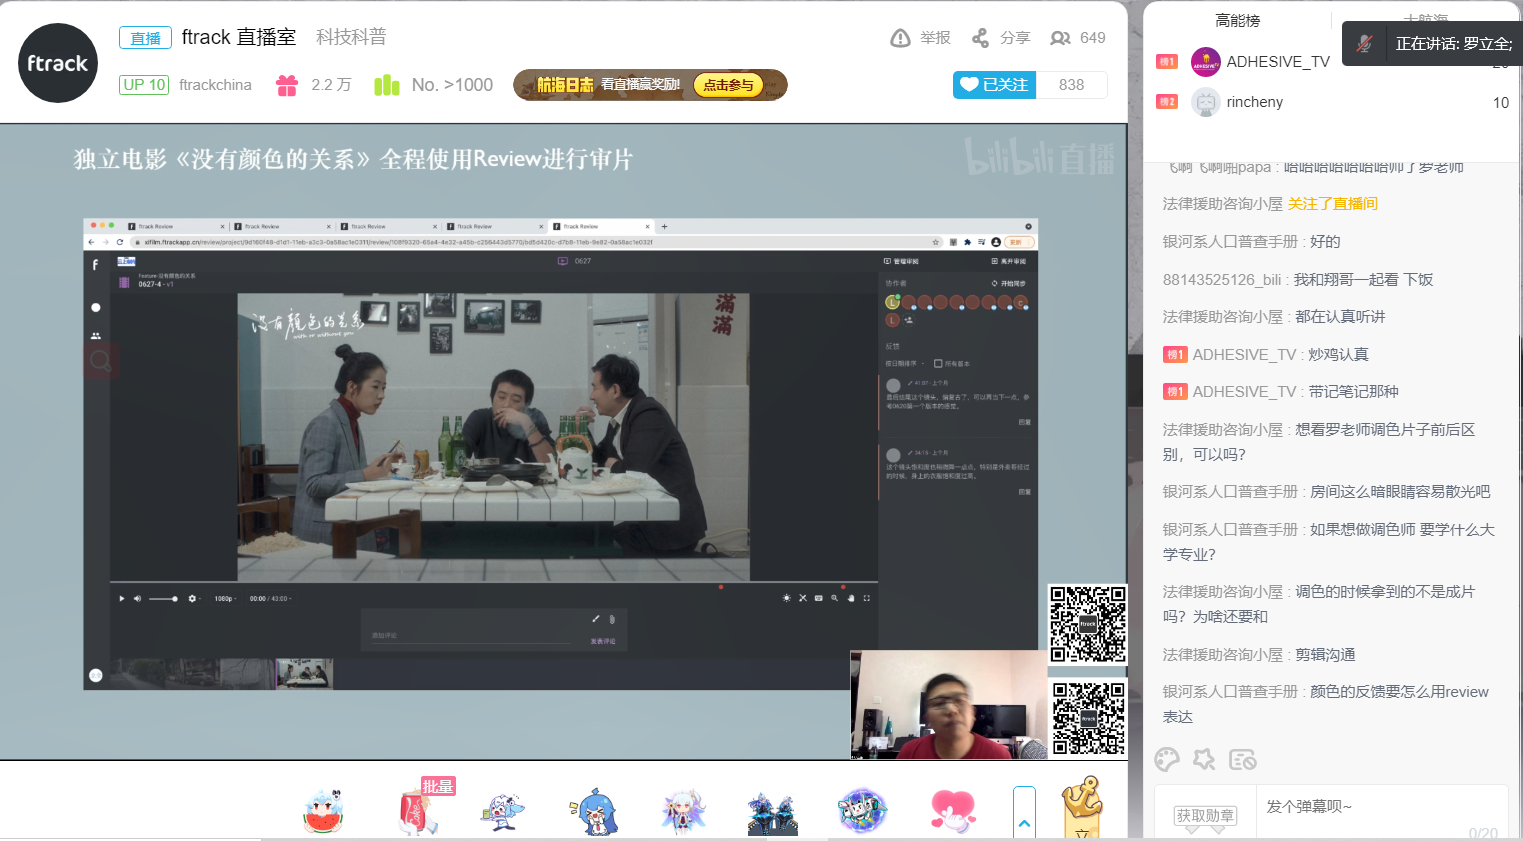Click the 点击参与 button
The image size is (1523, 841).
pos(728,85)
